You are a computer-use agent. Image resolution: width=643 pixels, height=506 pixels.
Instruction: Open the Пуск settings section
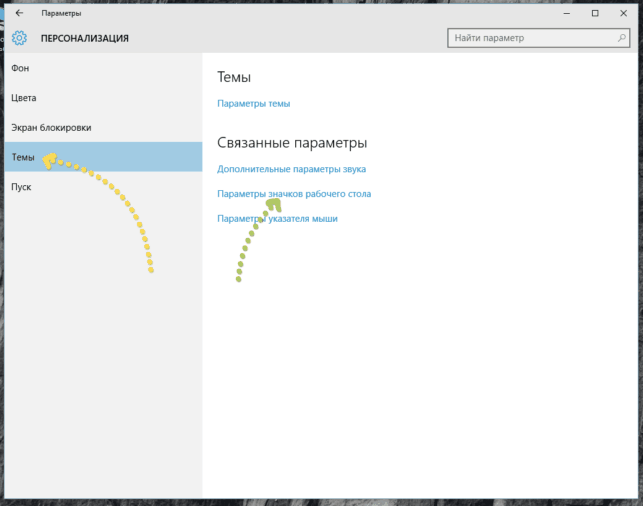click(x=103, y=187)
